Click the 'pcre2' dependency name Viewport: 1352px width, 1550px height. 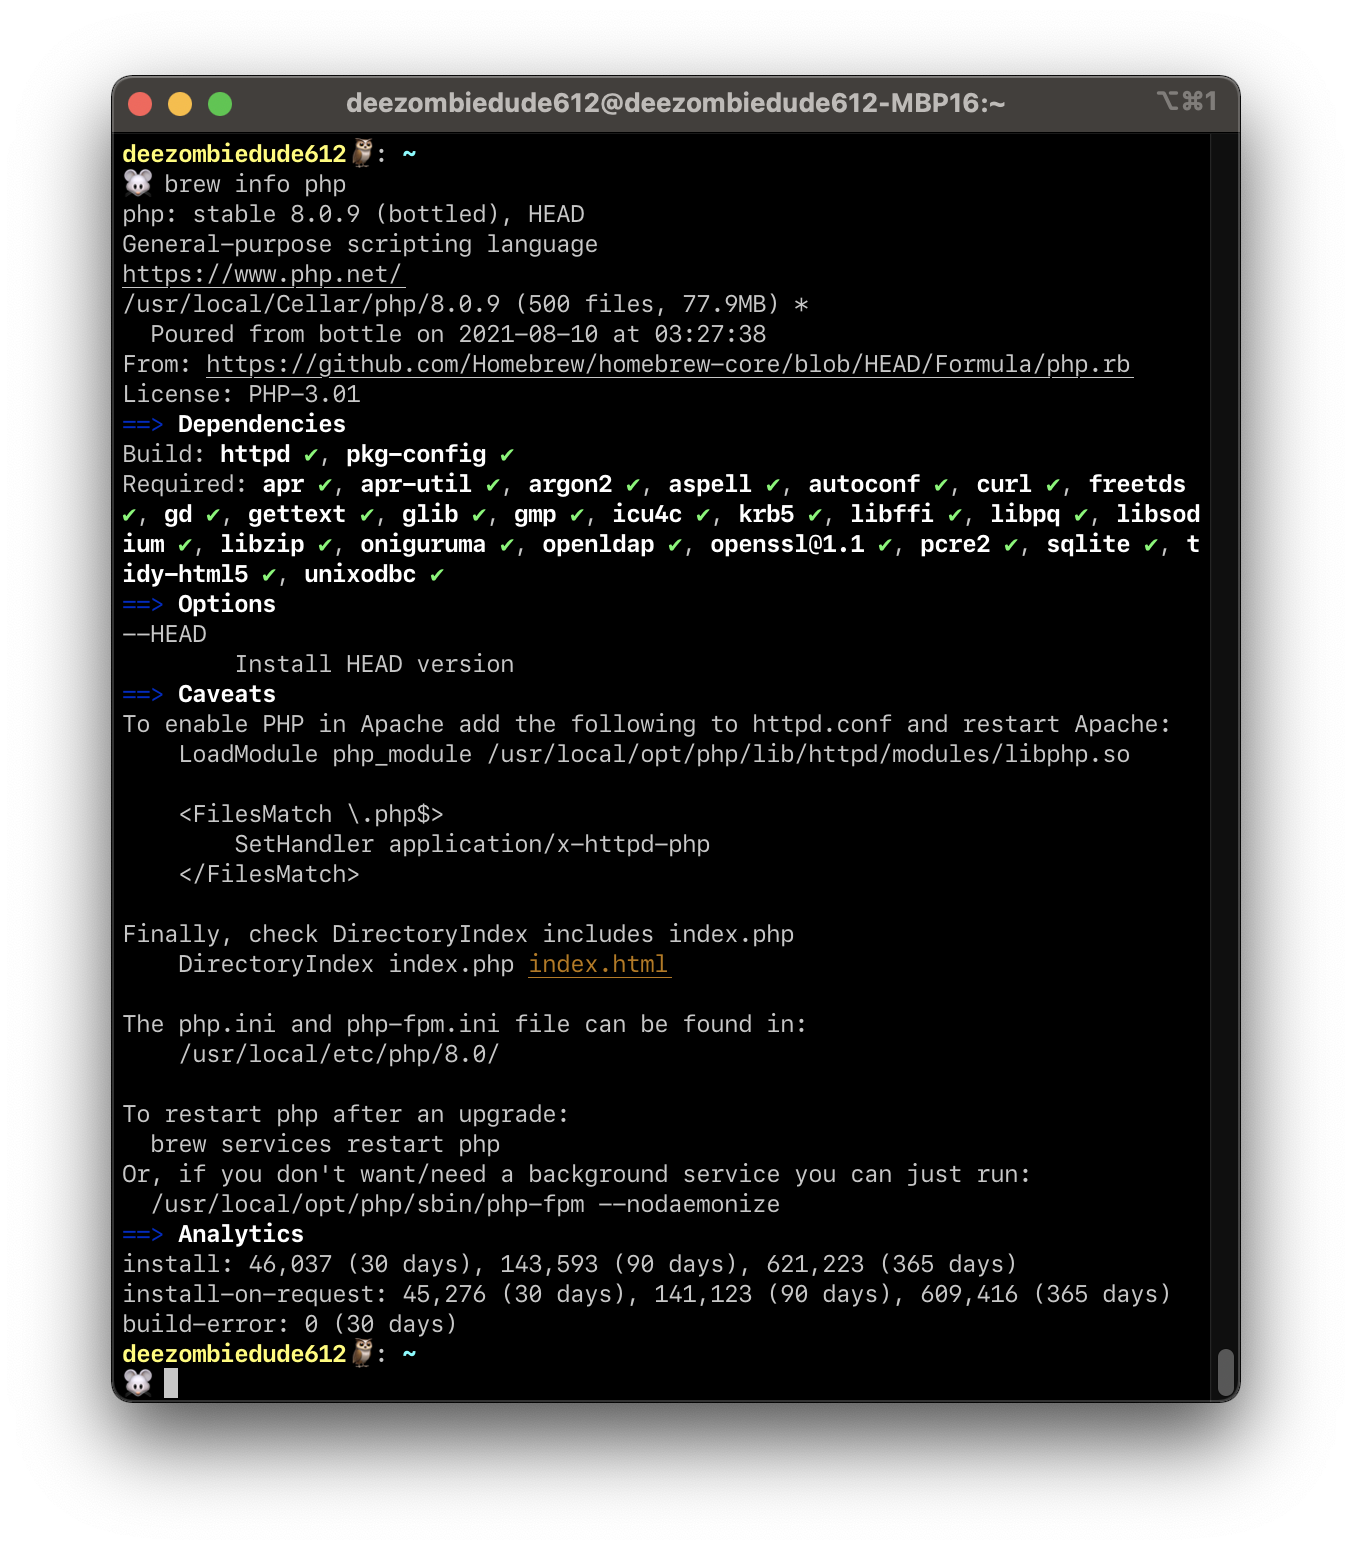(x=955, y=544)
